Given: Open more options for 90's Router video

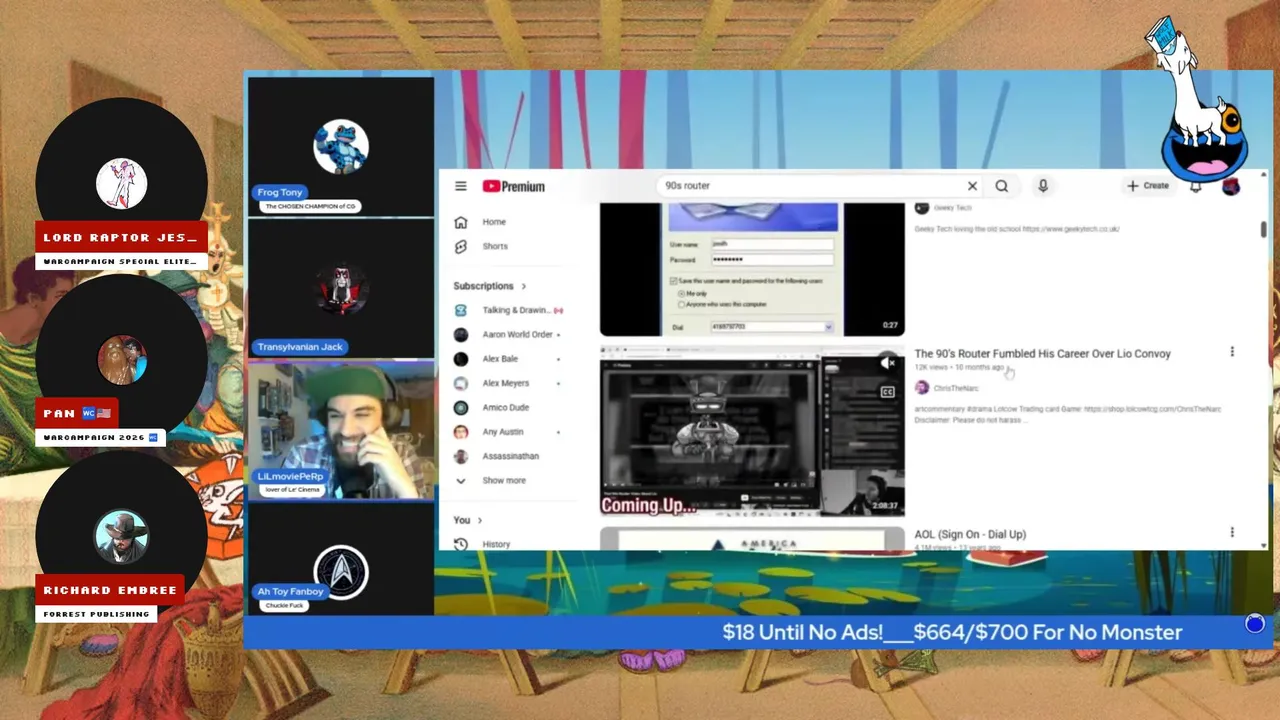Looking at the screenshot, I should [1232, 352].
